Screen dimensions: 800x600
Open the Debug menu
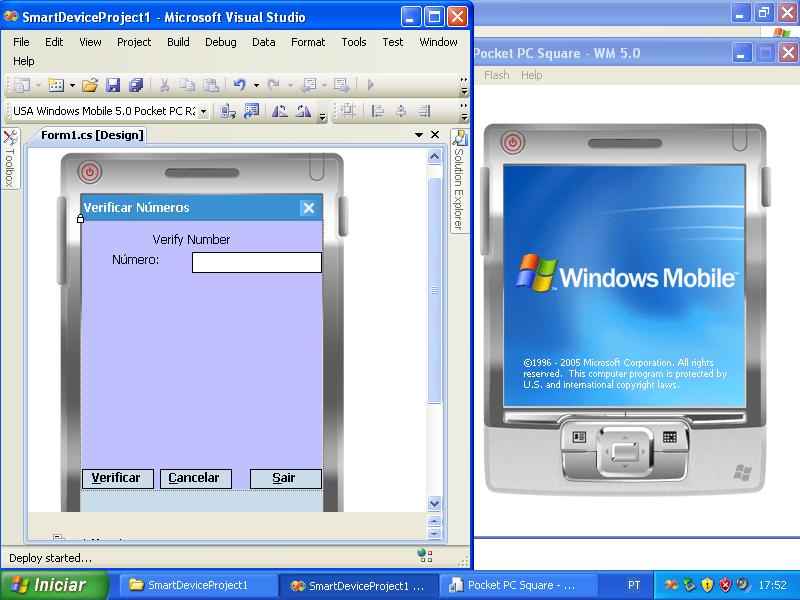(x=220, y=42)
